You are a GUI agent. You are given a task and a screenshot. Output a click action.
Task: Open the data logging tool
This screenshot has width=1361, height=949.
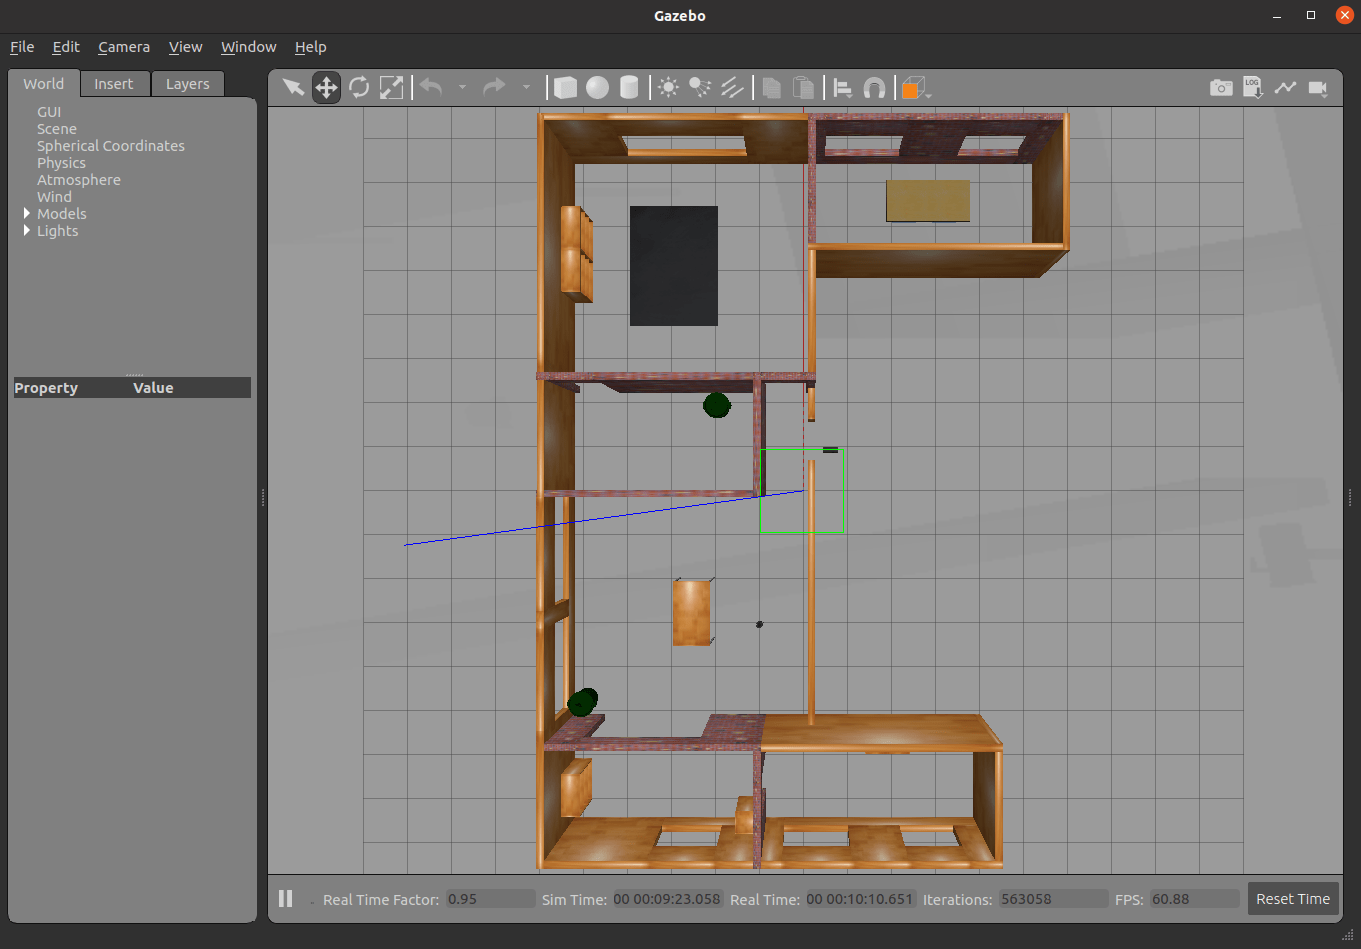[1253, 88]
